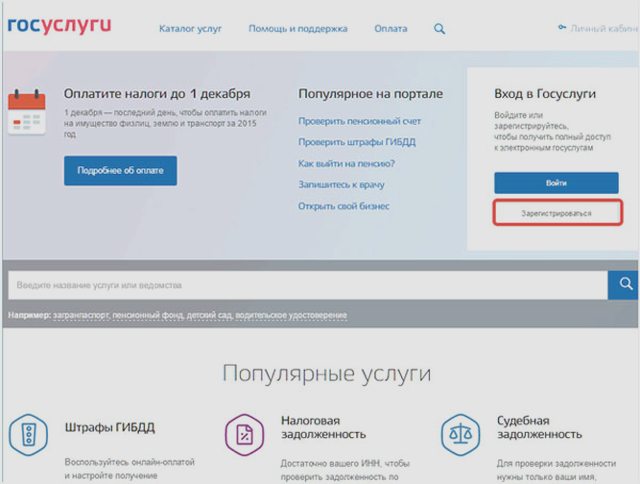Open Оплата menu item
This screenshot has height=484, width=640.
391,29
